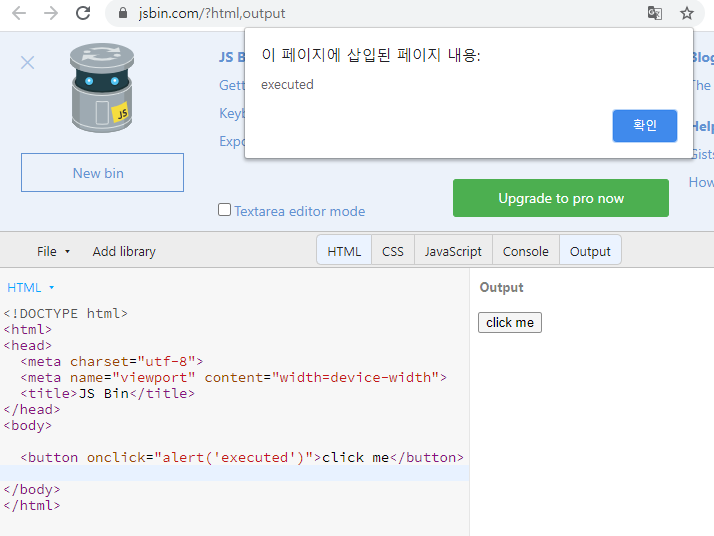Viewport: 714px width, 536px height.
Task: Click the 'click me' output button
Action: click(x=510, y=322)
